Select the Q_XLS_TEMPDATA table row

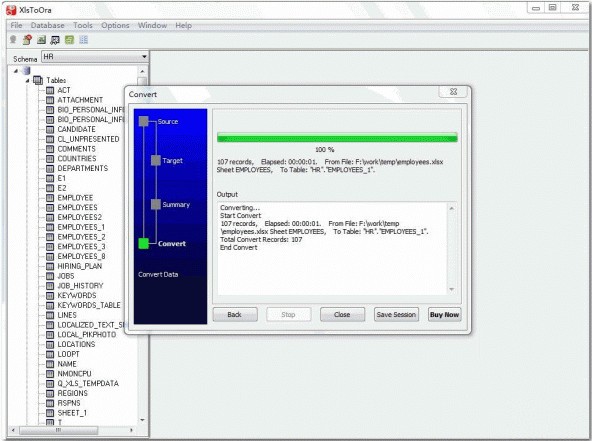[x=88, y=383]
